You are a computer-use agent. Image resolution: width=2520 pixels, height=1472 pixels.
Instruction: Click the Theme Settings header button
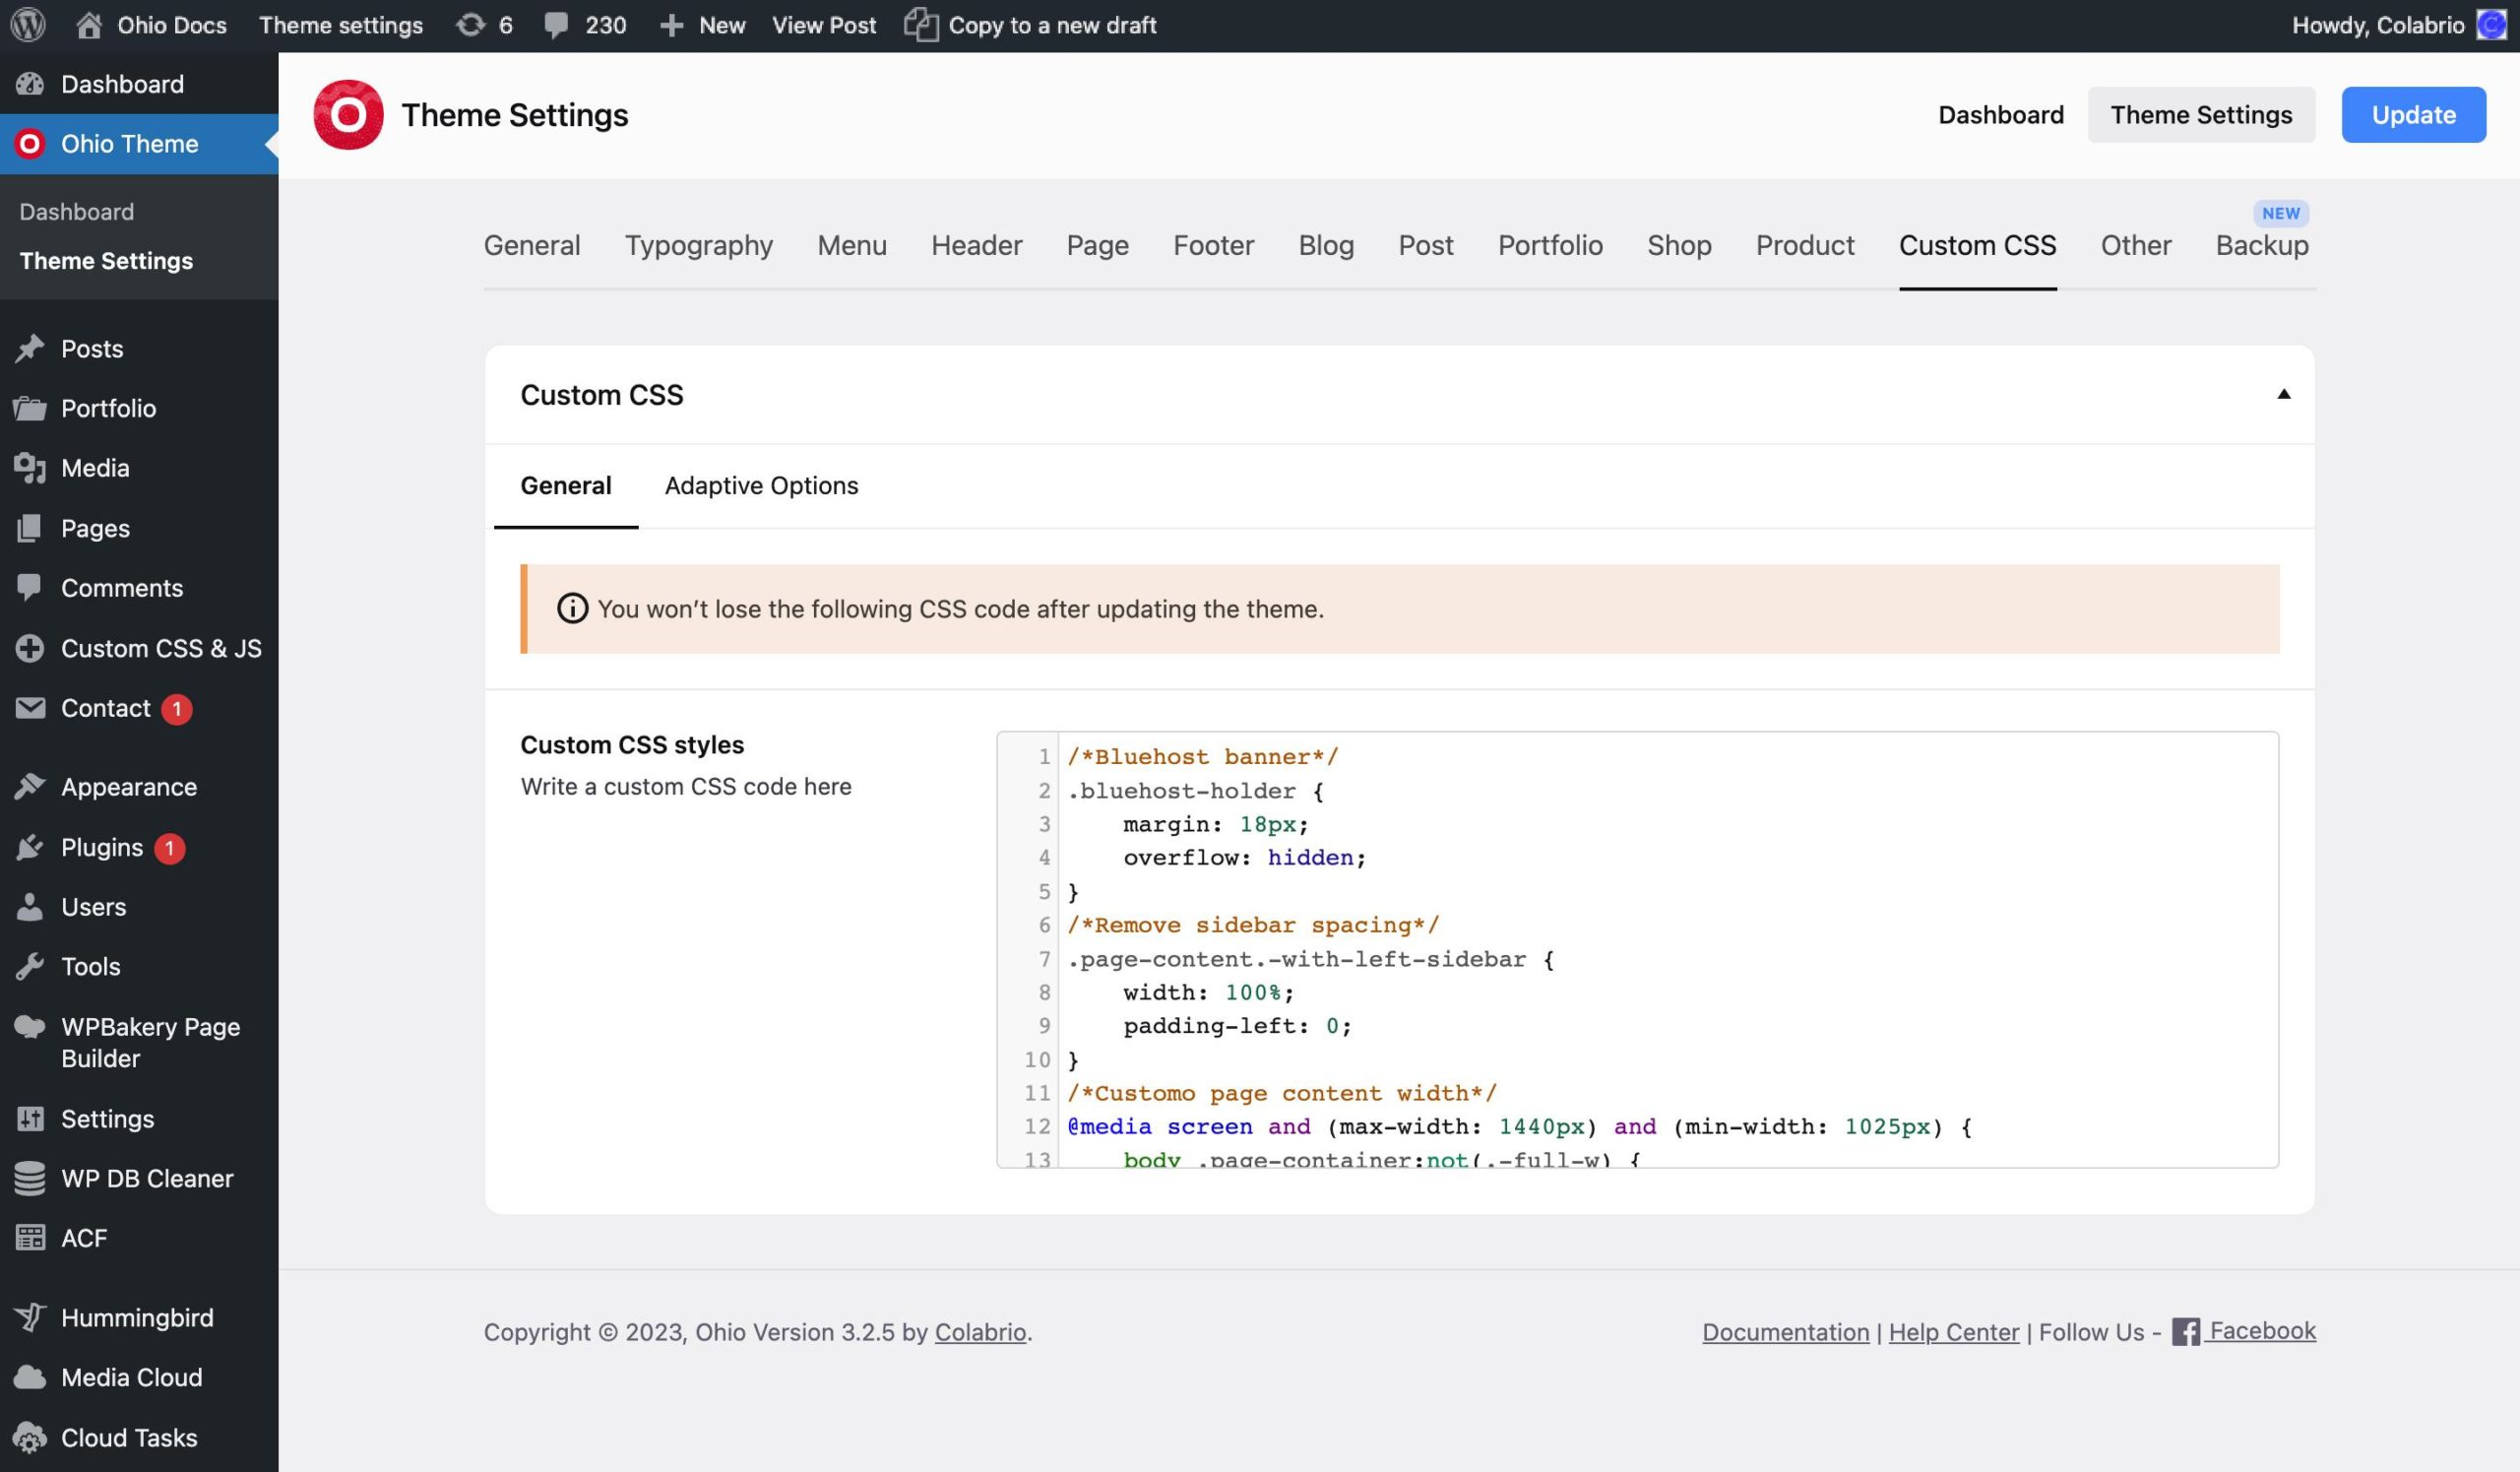pos(2201,115)
